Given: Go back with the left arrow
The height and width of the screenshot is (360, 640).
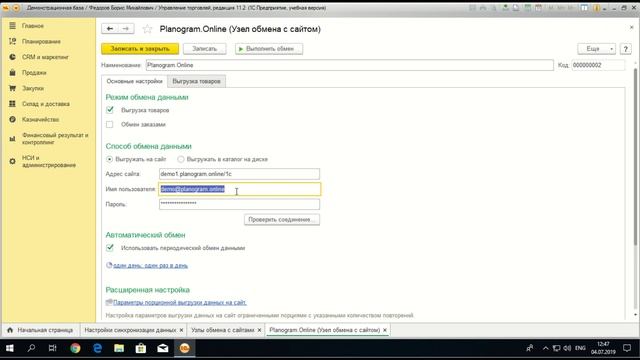Looking at the screenshot, I should click(109, 29).
